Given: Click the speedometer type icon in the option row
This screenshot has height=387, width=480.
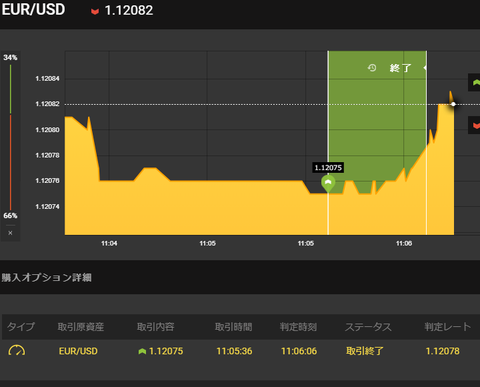Looking at the screenshot, I should coord(16,351).
